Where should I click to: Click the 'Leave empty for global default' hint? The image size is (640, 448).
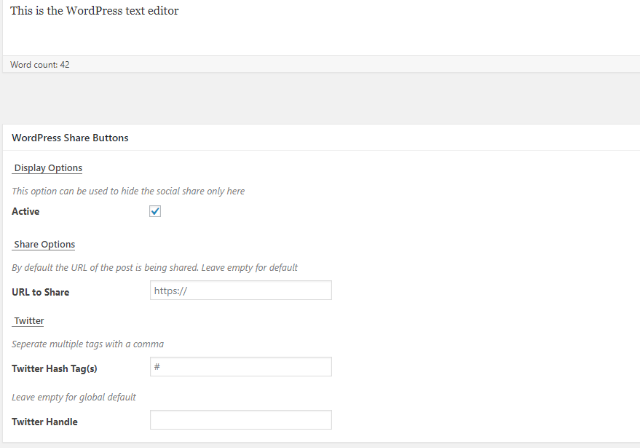[73, 397]
